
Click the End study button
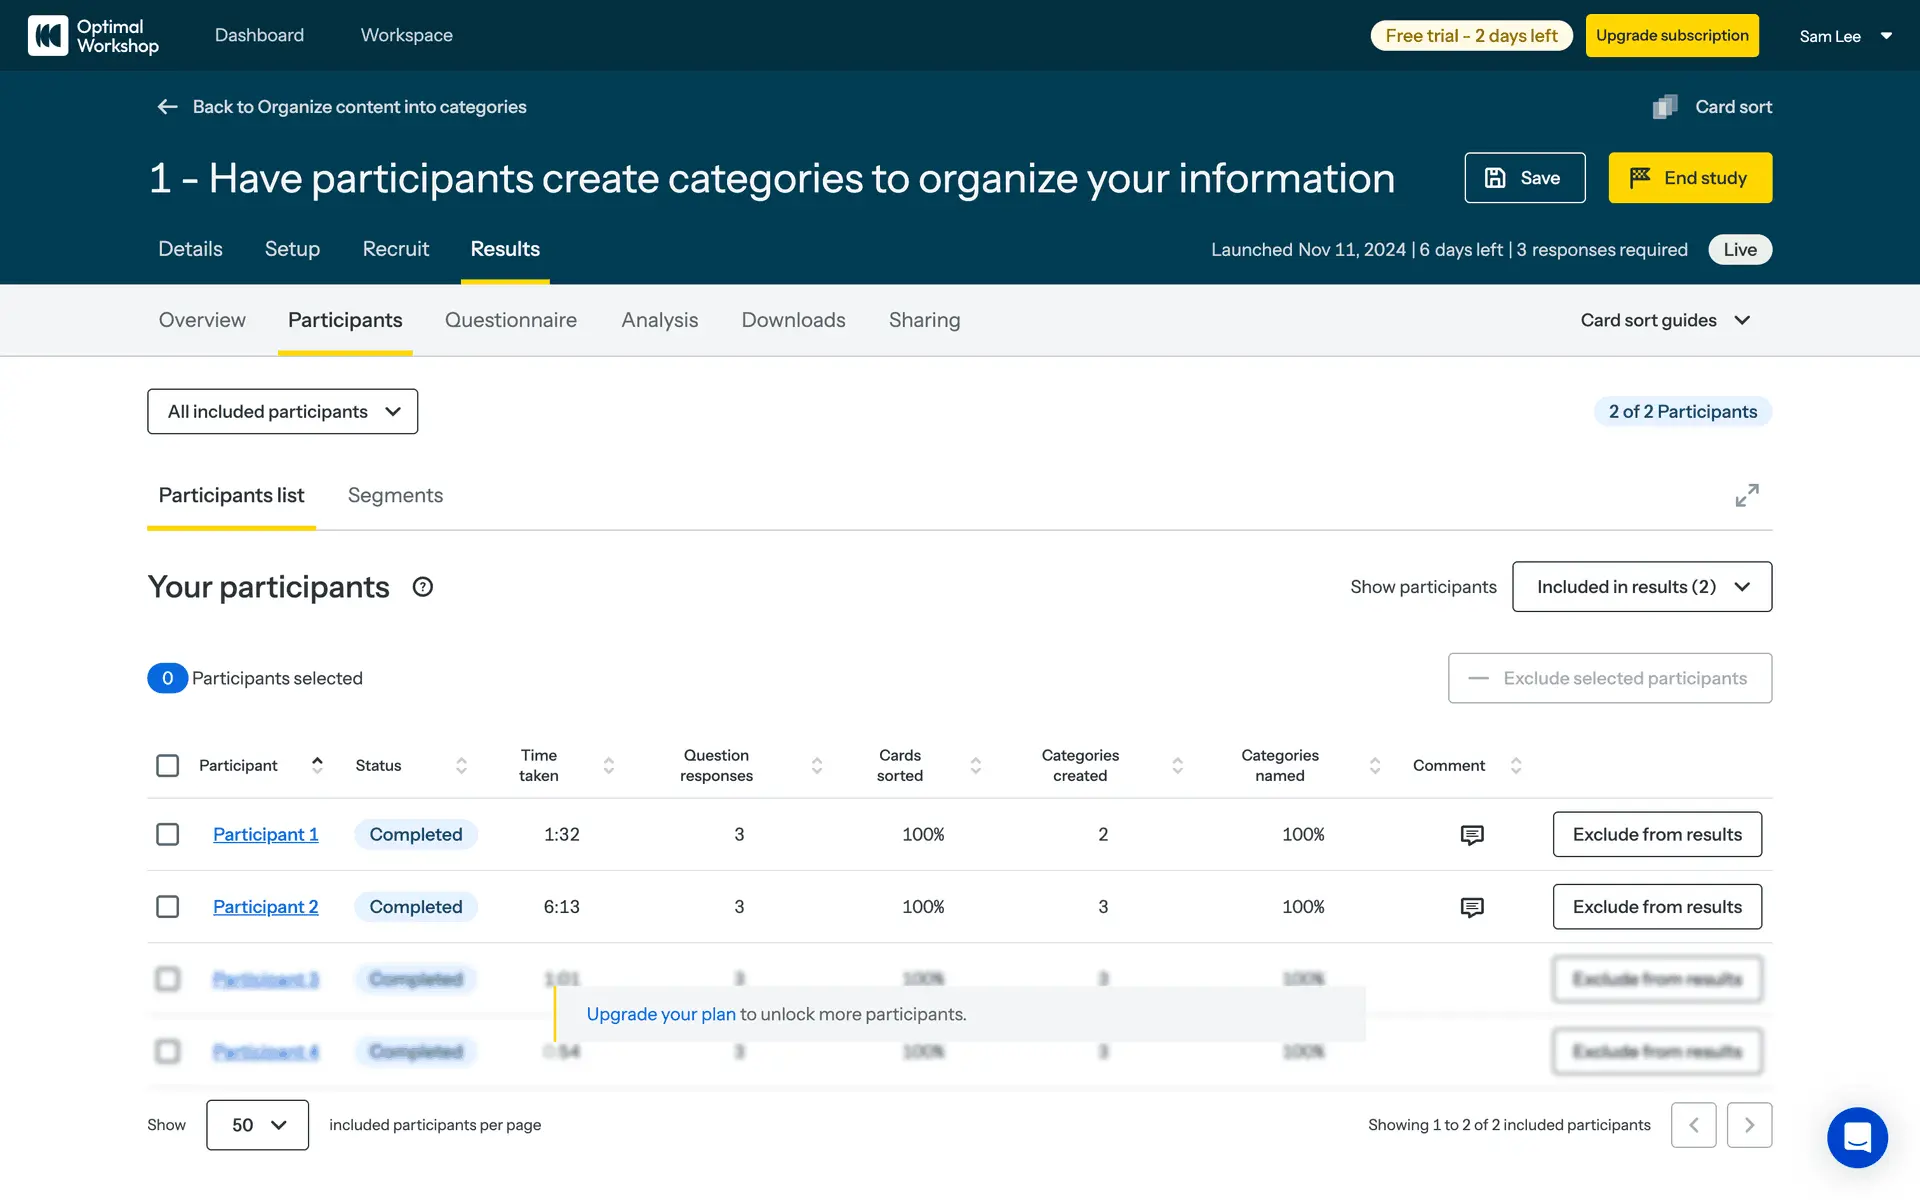[1689, 178]
